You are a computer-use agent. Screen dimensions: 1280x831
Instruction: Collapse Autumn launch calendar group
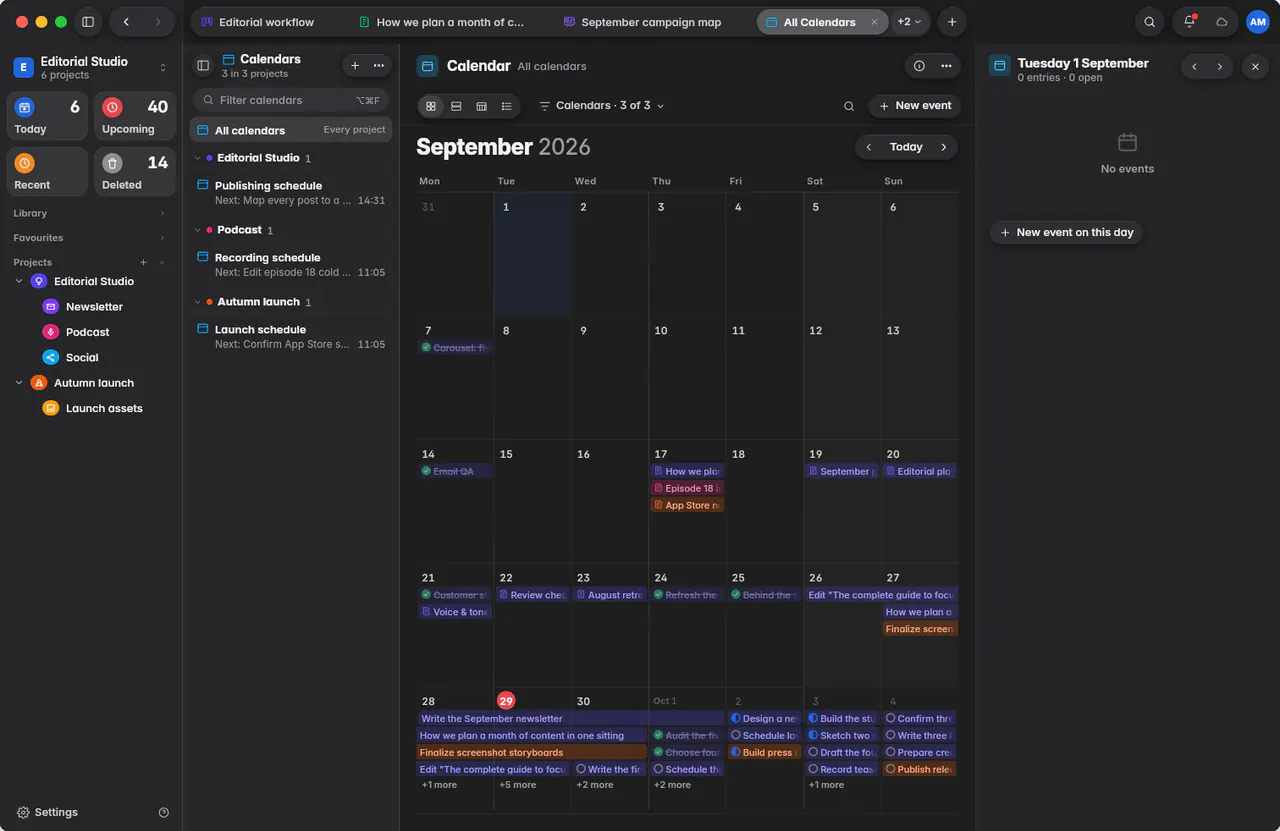point(197,302)
